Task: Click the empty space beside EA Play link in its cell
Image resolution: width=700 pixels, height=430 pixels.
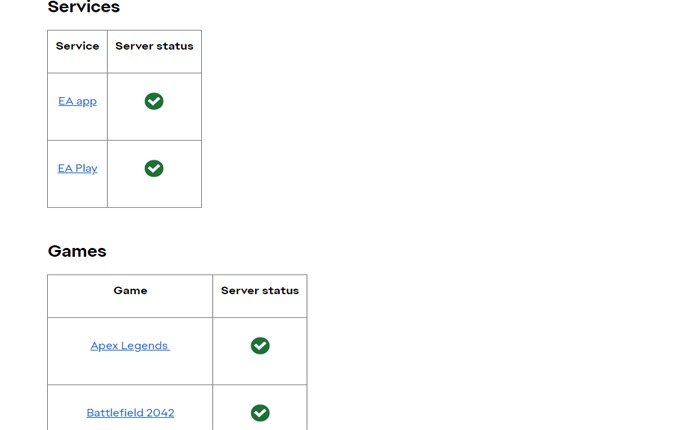Action: point(77,190)
